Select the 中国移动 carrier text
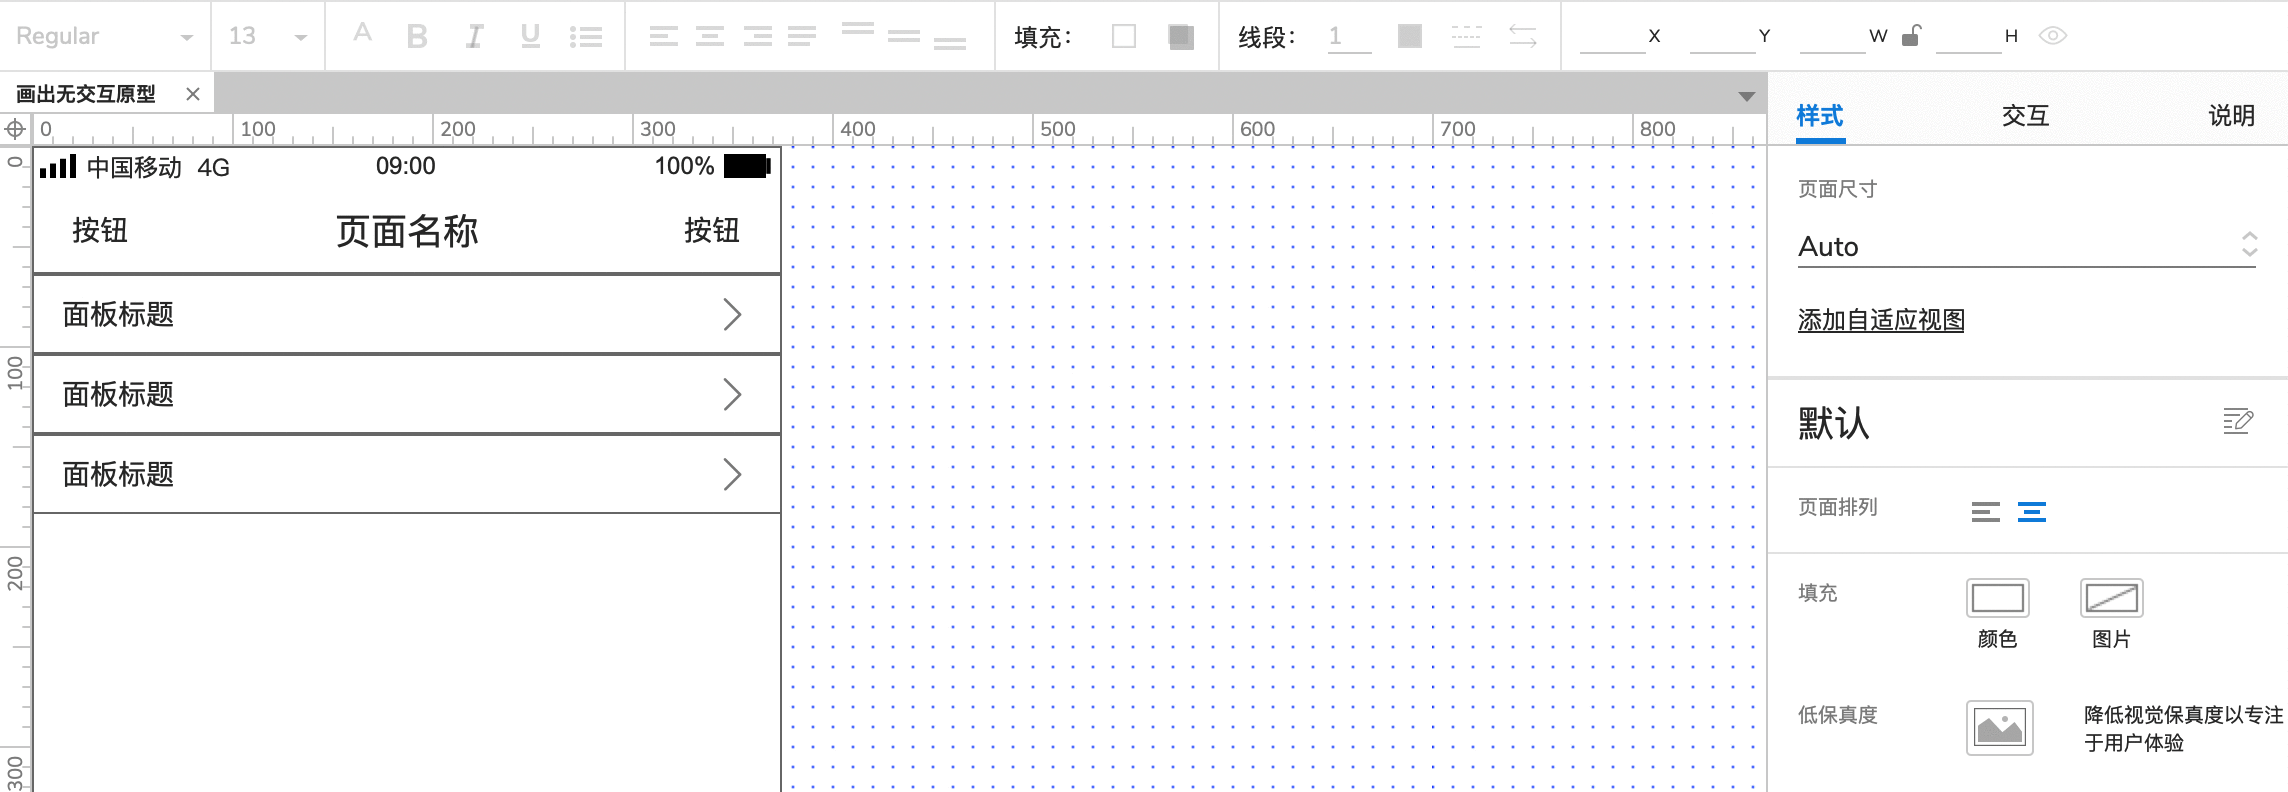2288x792 pixels. click(134, 167)
